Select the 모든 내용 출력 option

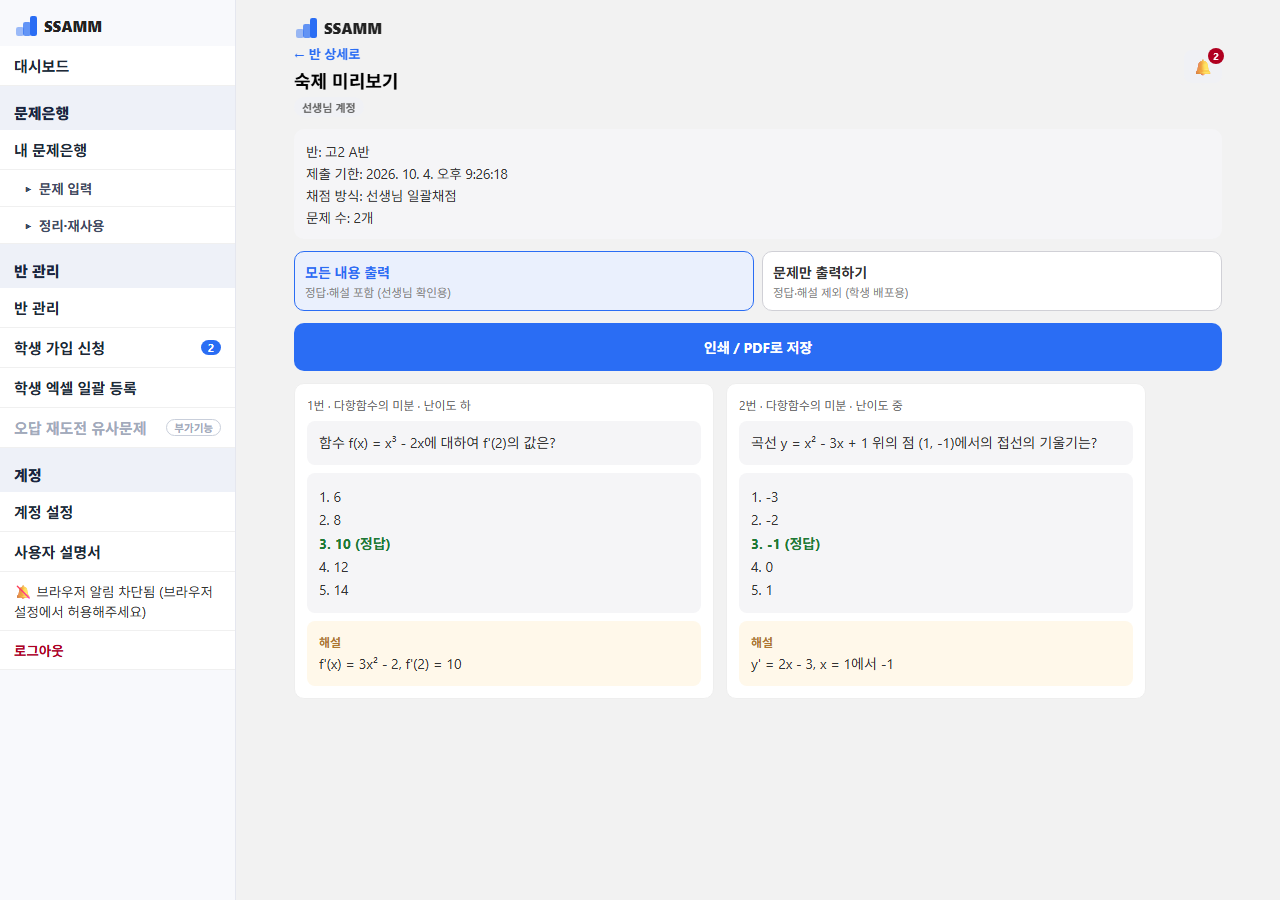[524, 281]
